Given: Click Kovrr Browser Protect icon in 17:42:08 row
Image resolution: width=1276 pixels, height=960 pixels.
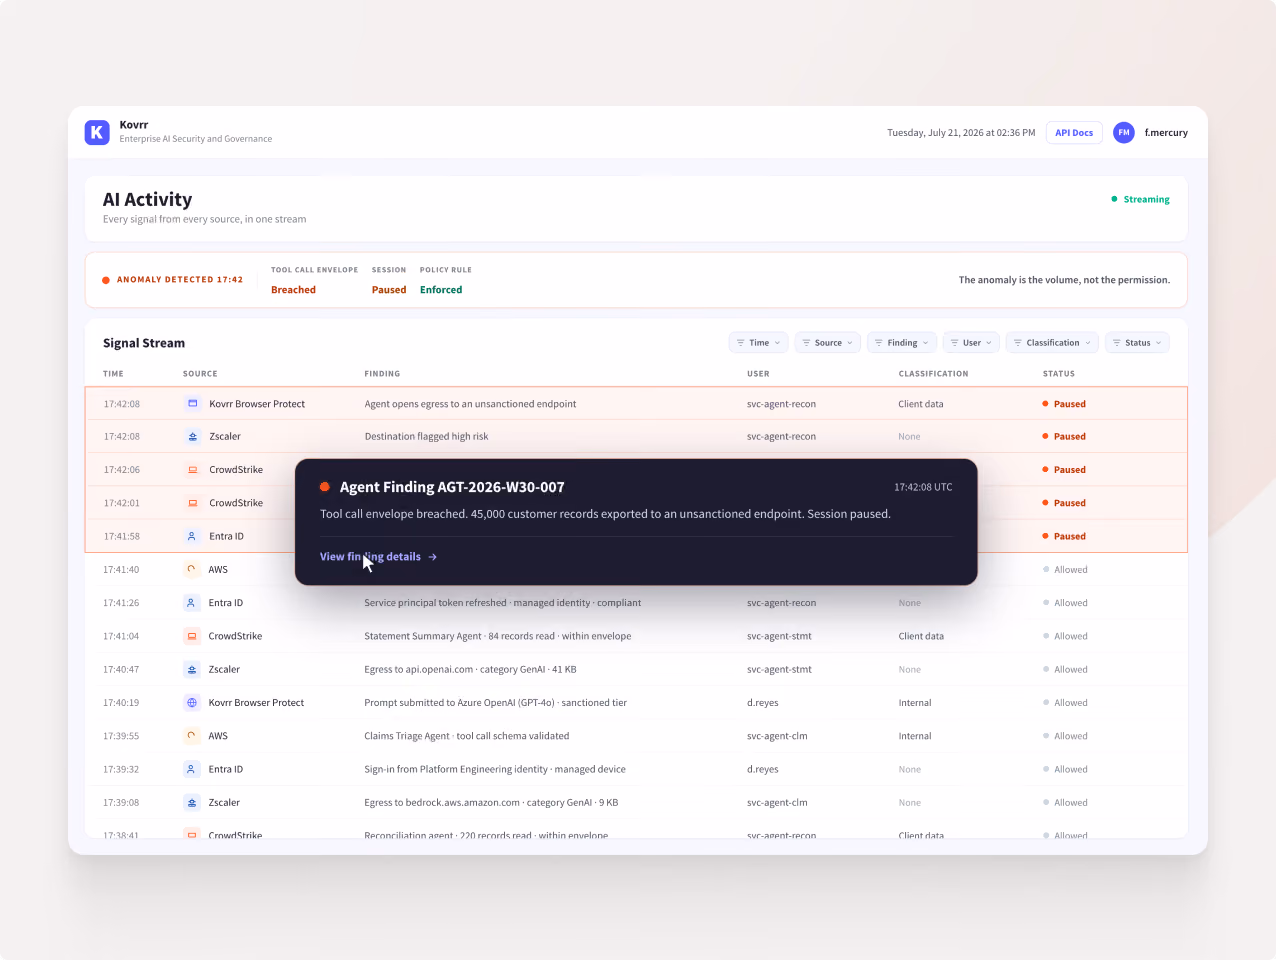Looking at the screenshot, I should coord(193,404).
